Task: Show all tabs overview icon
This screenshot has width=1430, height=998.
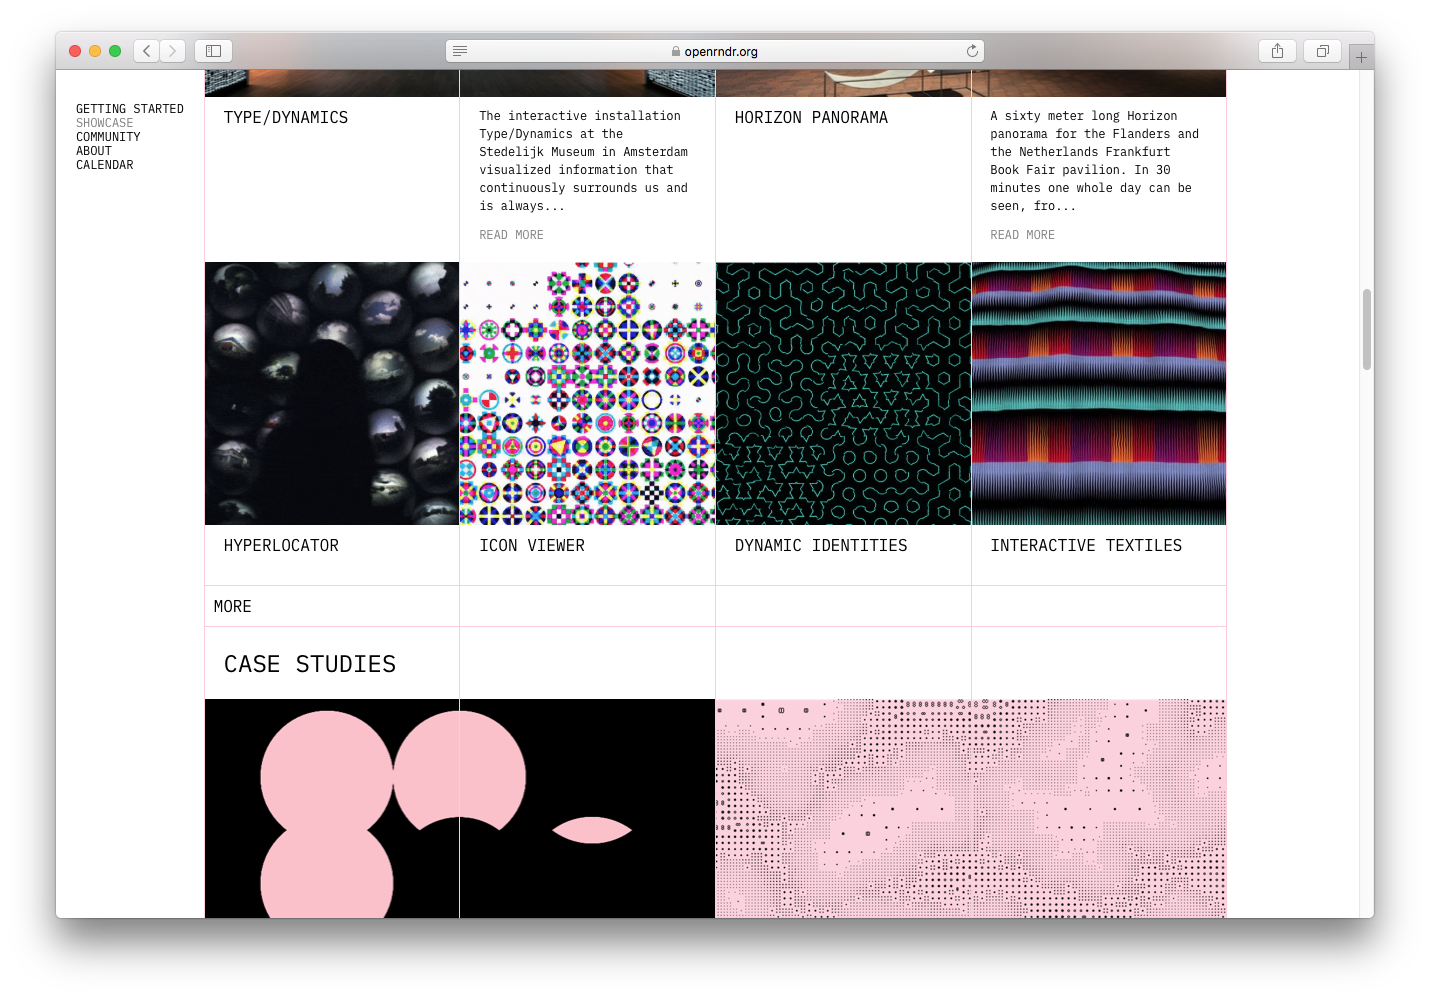Action: pos(1322,51)
